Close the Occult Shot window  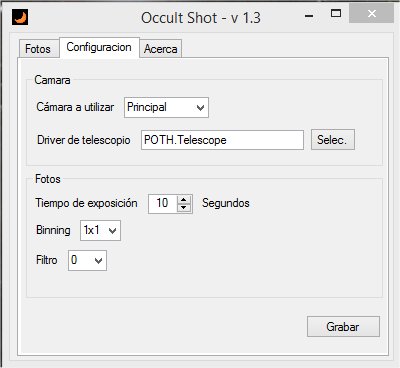point(371,14)
